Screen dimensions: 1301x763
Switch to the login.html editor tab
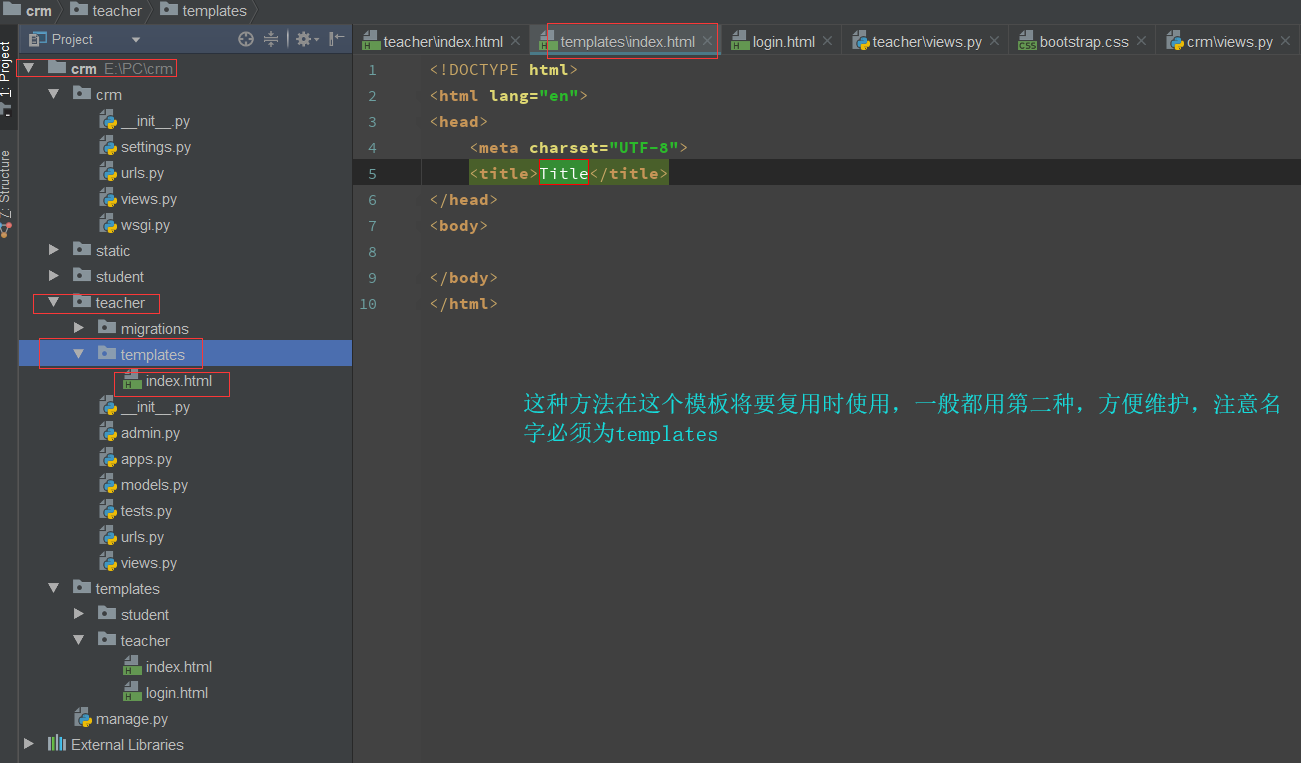pos(783,41)
